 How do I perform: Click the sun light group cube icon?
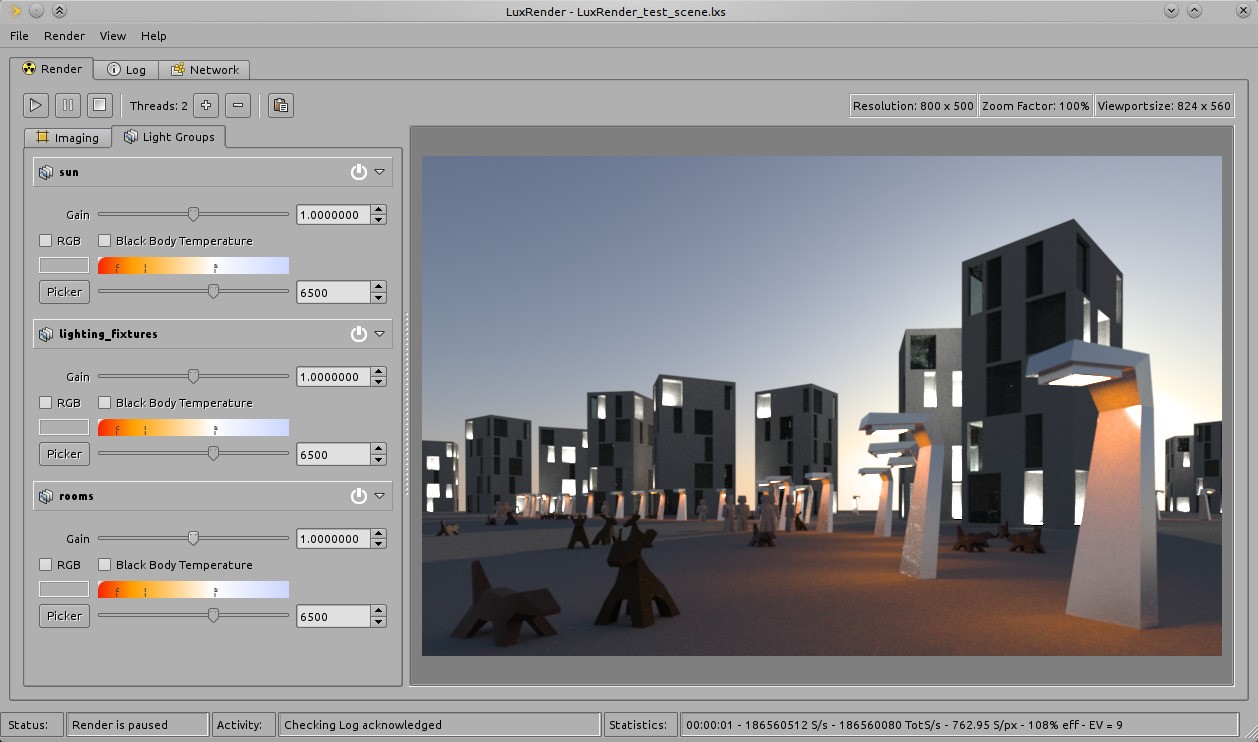point(46,171)
